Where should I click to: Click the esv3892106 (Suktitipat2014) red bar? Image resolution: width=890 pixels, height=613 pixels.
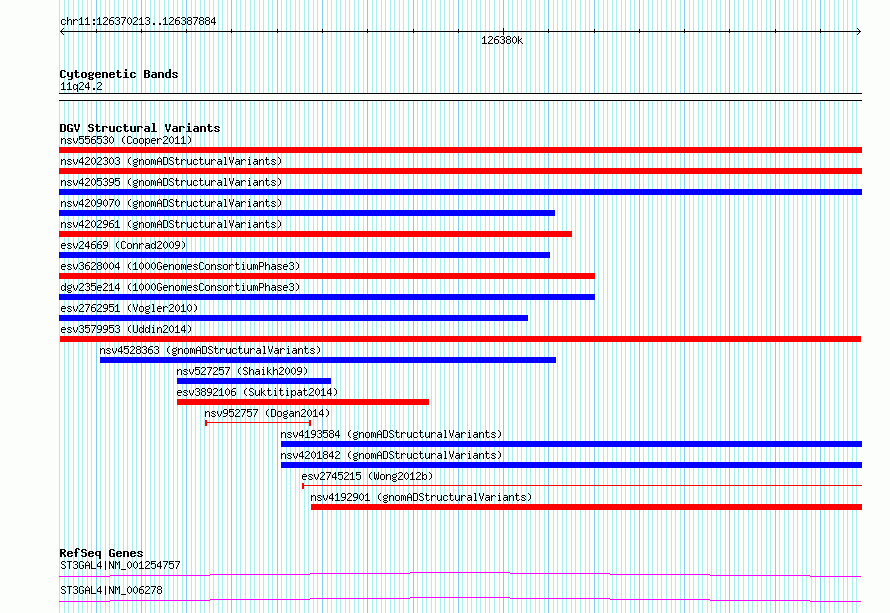tap(303, 402)
